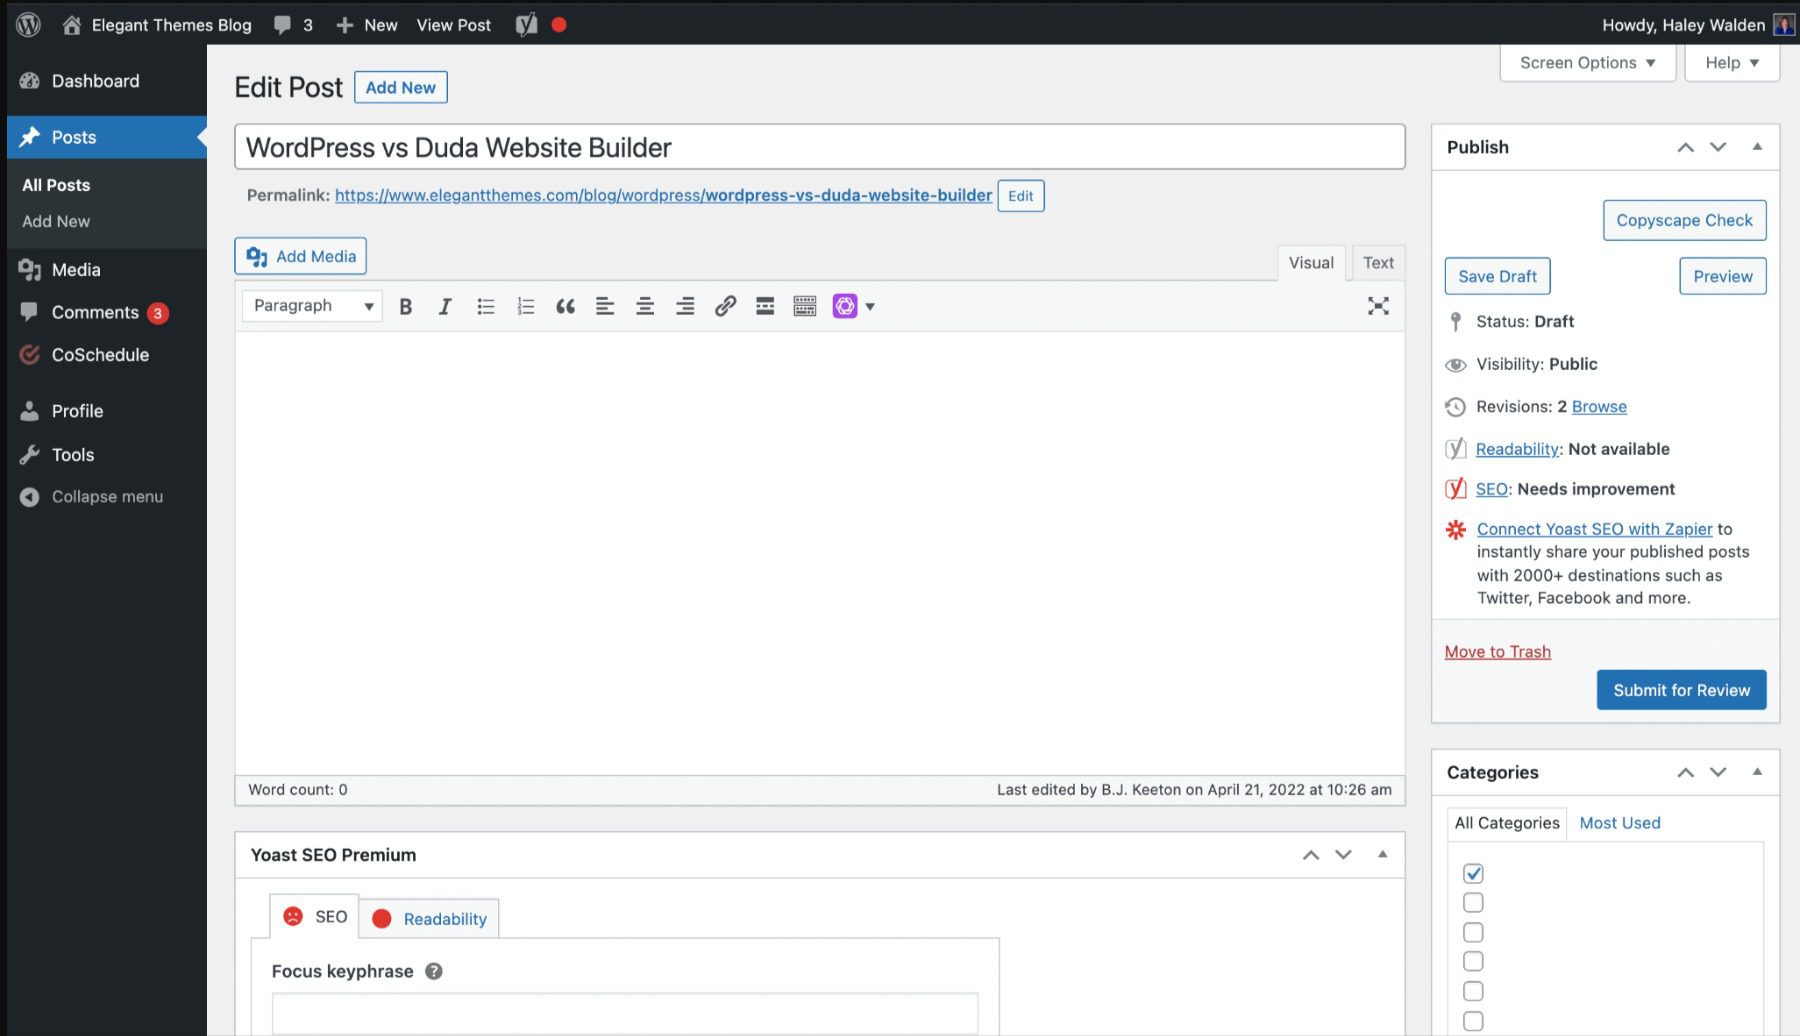Check the second category checkbox

[1473, 902]
